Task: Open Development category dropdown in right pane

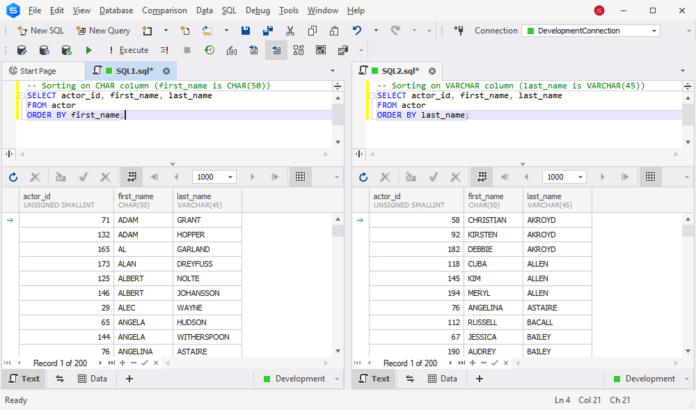Action: point(687,379)
